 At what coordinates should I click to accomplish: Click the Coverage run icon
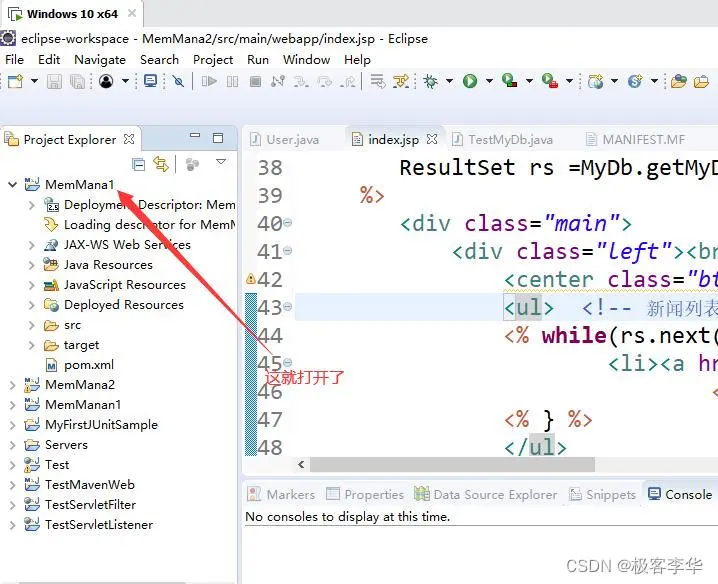pyautogui.click(x=509, y=81)
